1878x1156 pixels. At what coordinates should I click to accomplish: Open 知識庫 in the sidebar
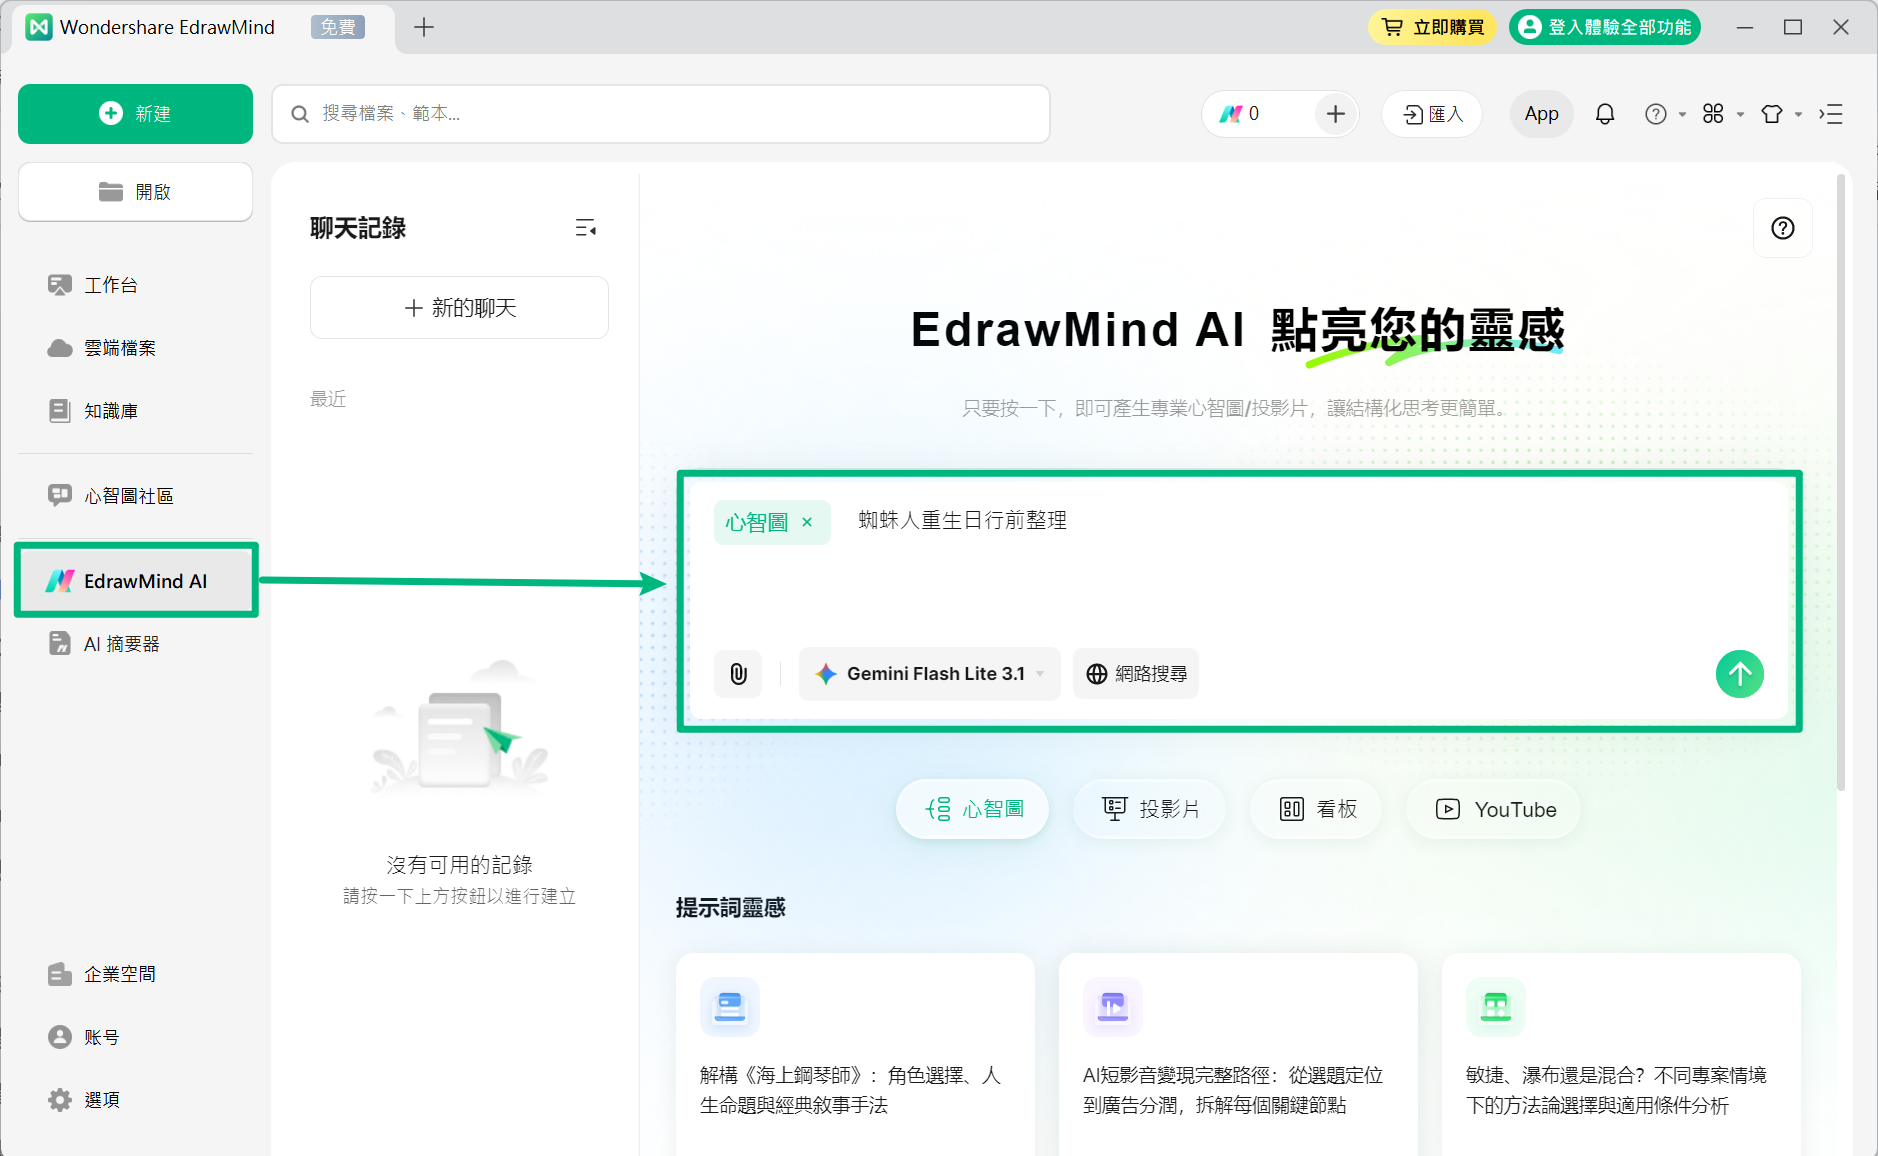coord(135,411)
